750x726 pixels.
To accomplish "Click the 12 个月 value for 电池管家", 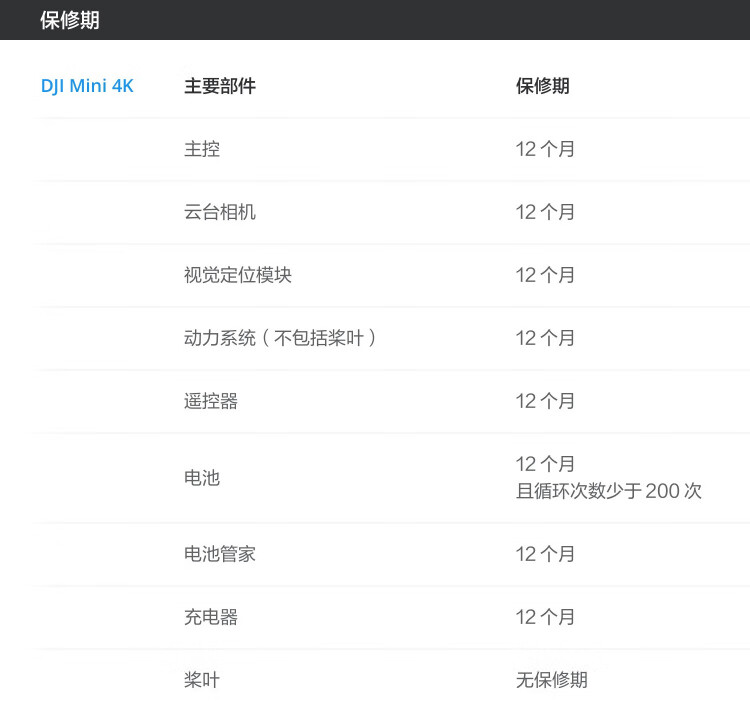I will (546, 553).
